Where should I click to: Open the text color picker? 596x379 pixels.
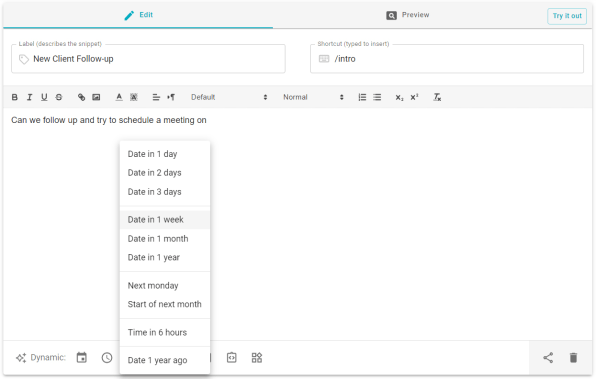pos(119,97)
